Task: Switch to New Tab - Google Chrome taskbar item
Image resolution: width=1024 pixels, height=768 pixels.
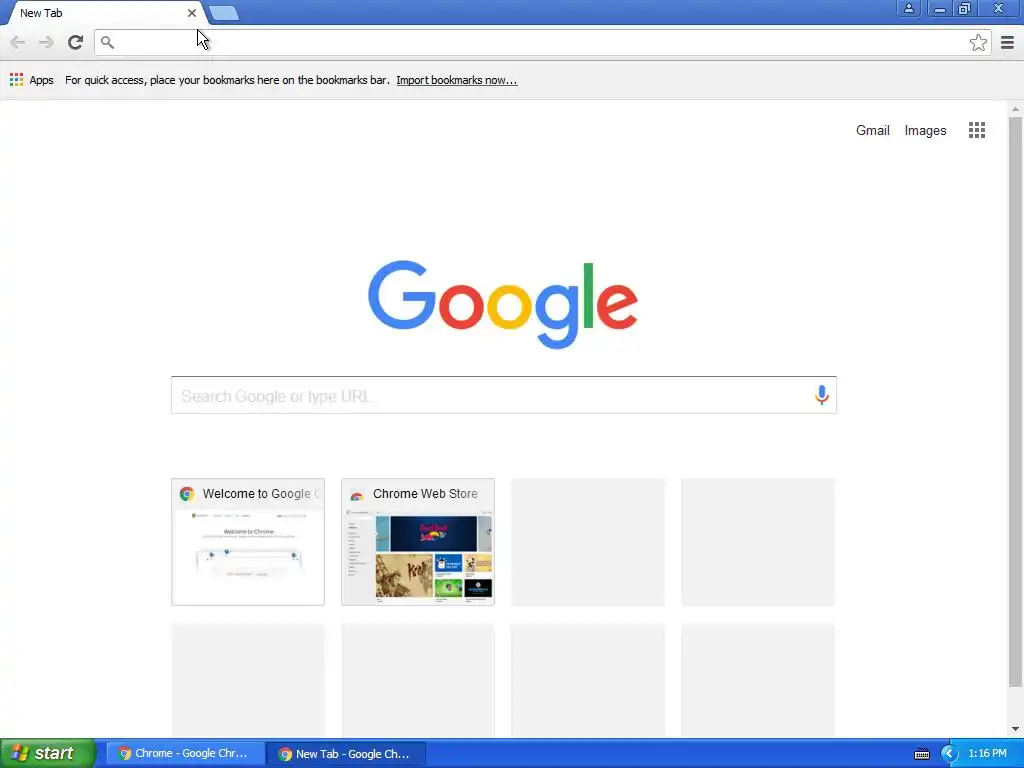Action: (347, 754)
